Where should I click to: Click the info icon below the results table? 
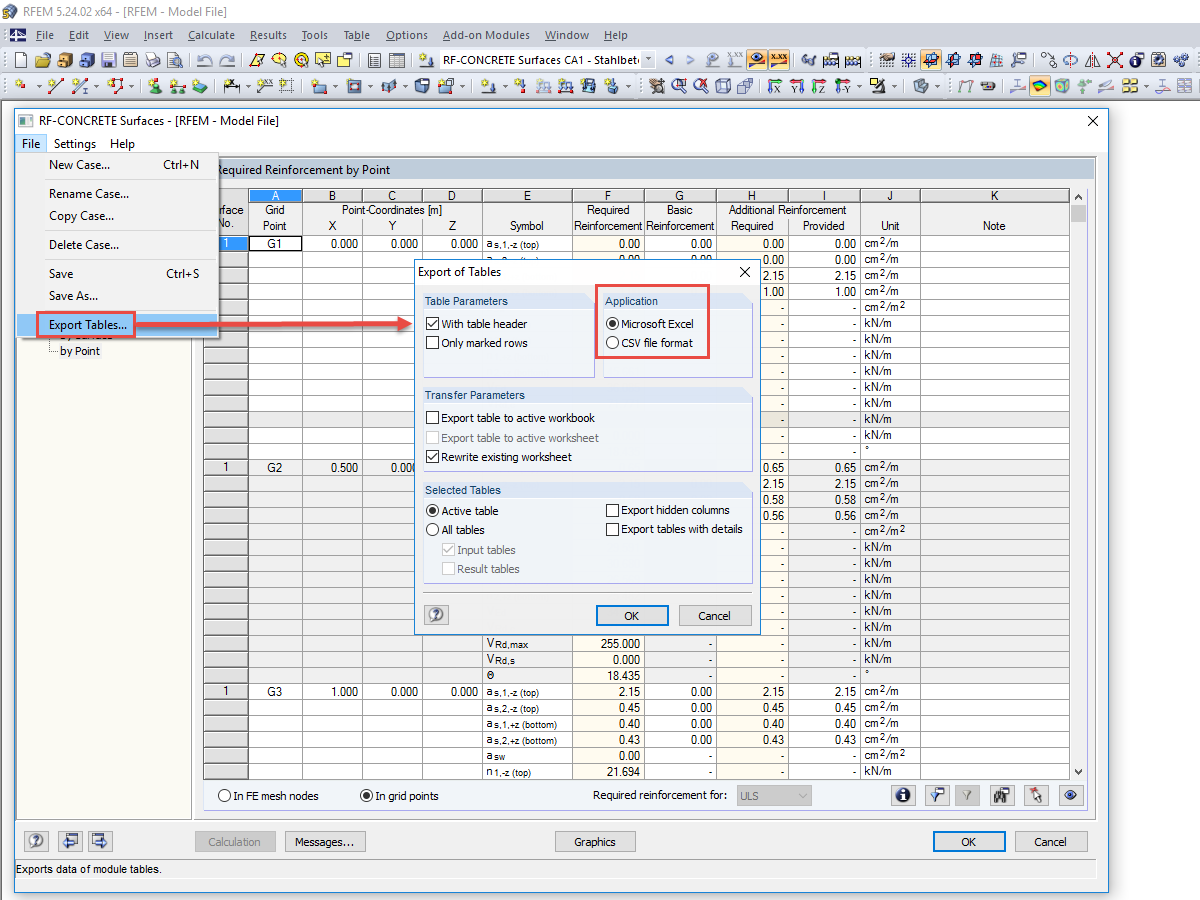903,795
